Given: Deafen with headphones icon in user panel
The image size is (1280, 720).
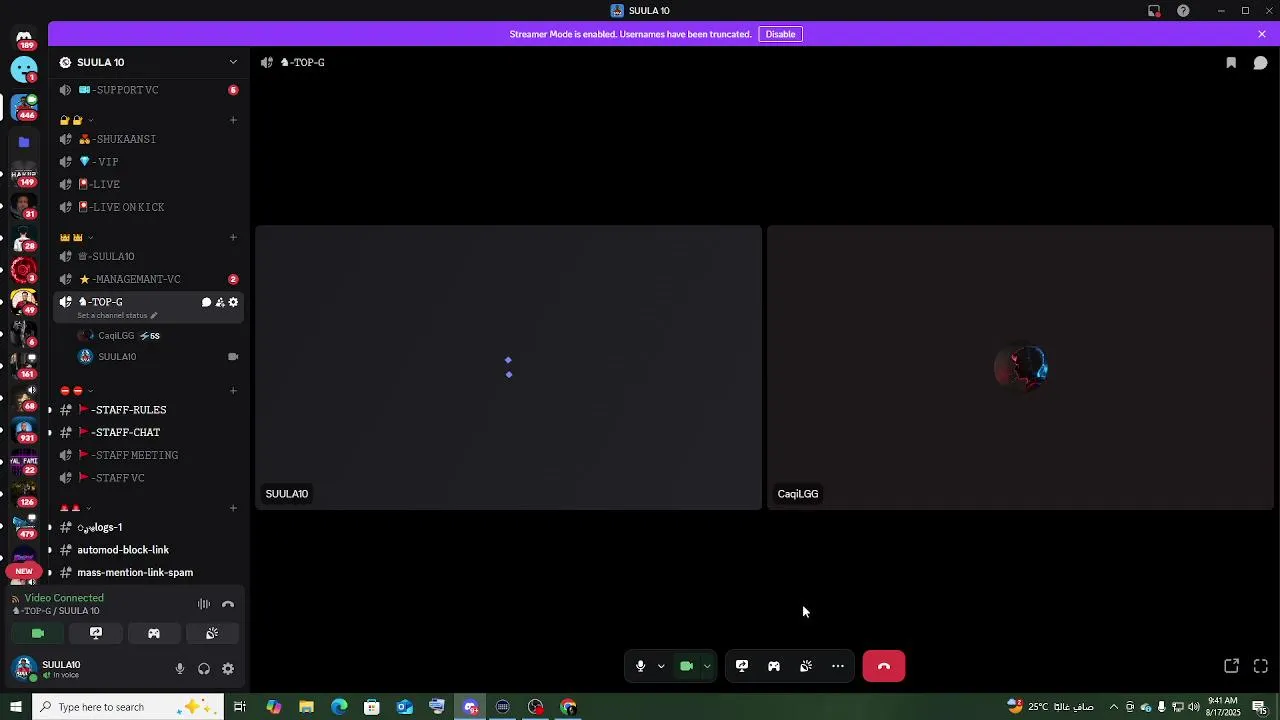Looking at the screenshot, I should (204, 669).
